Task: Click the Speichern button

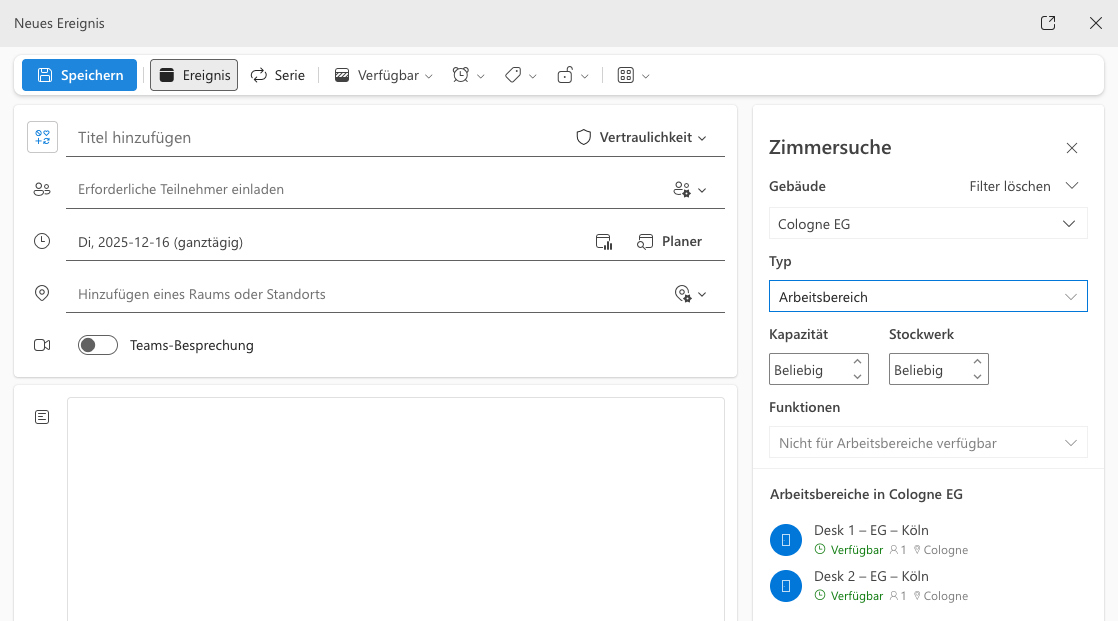Action: 79,75
